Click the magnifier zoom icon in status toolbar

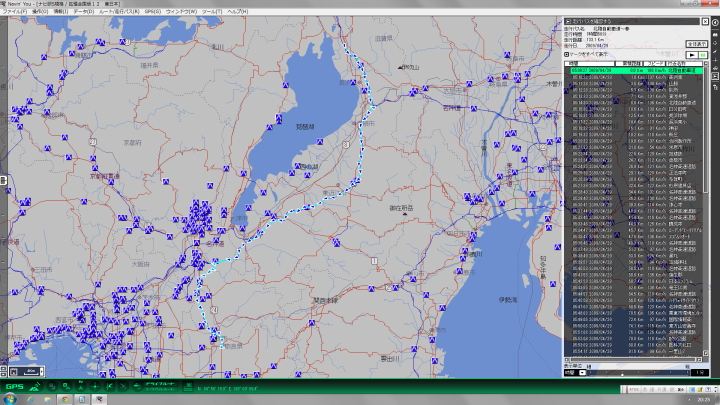click(66, 387)
